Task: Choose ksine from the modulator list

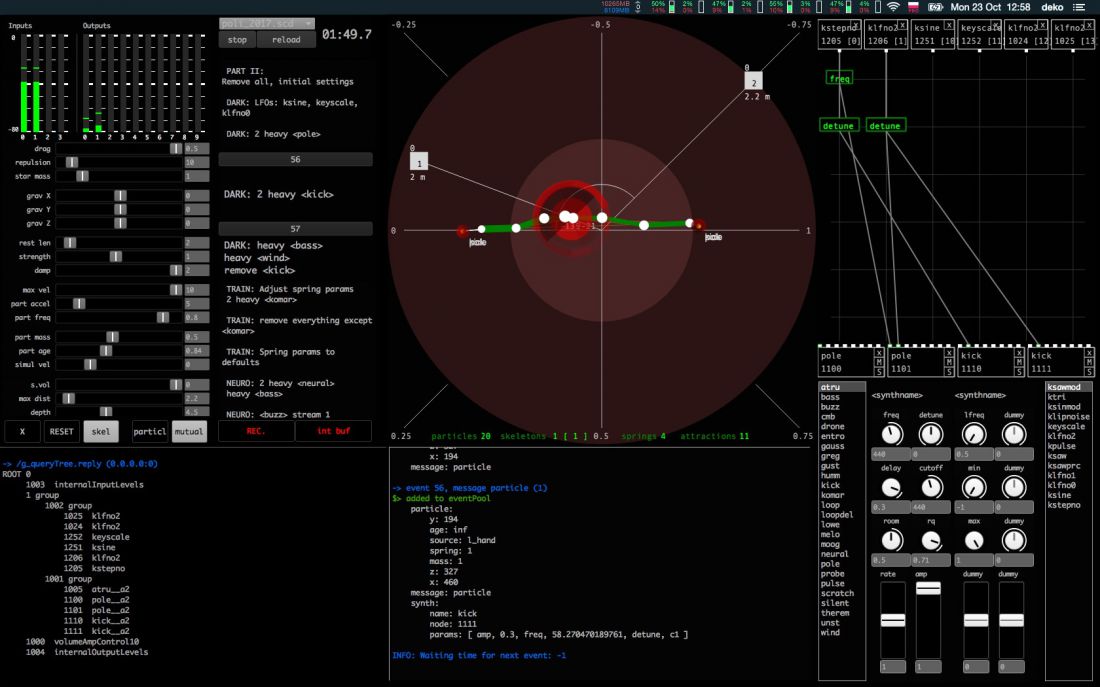Action: [1062, 495]
